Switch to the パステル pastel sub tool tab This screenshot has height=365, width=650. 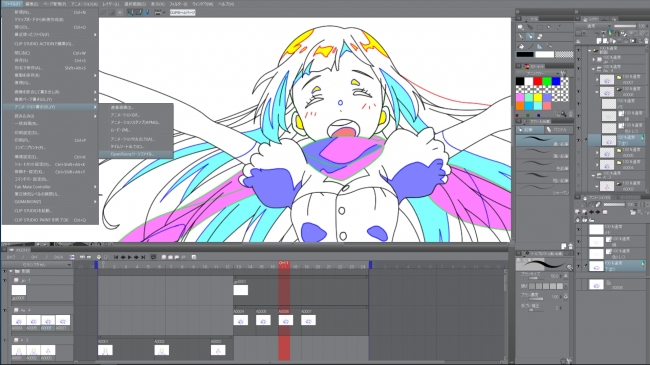pyautogui.click(x=558, y=129)
